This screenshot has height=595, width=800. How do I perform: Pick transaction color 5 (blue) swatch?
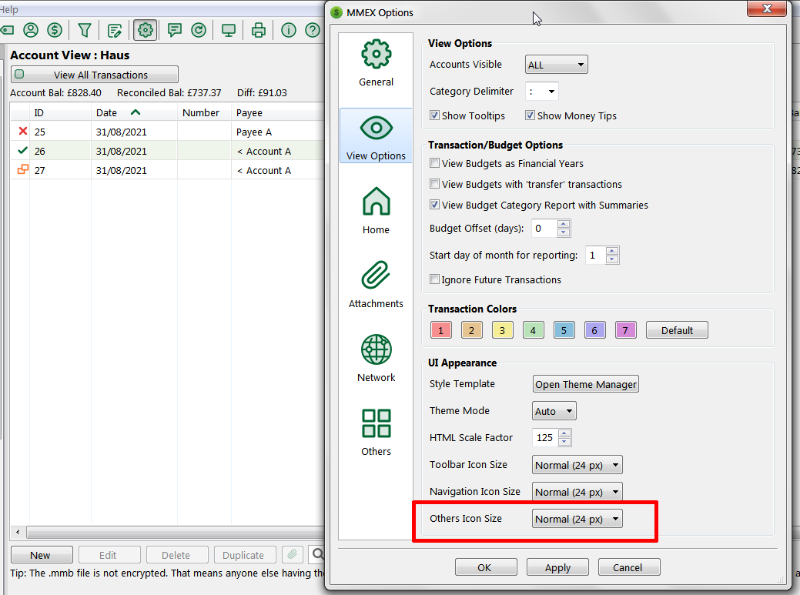click(564, 330)
